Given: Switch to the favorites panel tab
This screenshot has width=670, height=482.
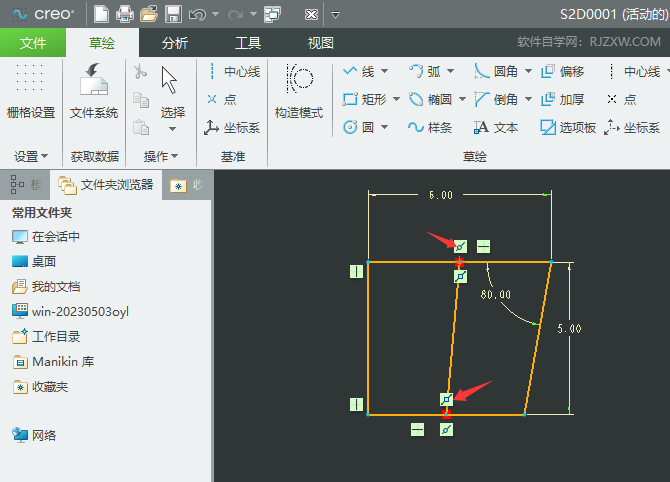Looking at the screenshot, I should [187, 185].
